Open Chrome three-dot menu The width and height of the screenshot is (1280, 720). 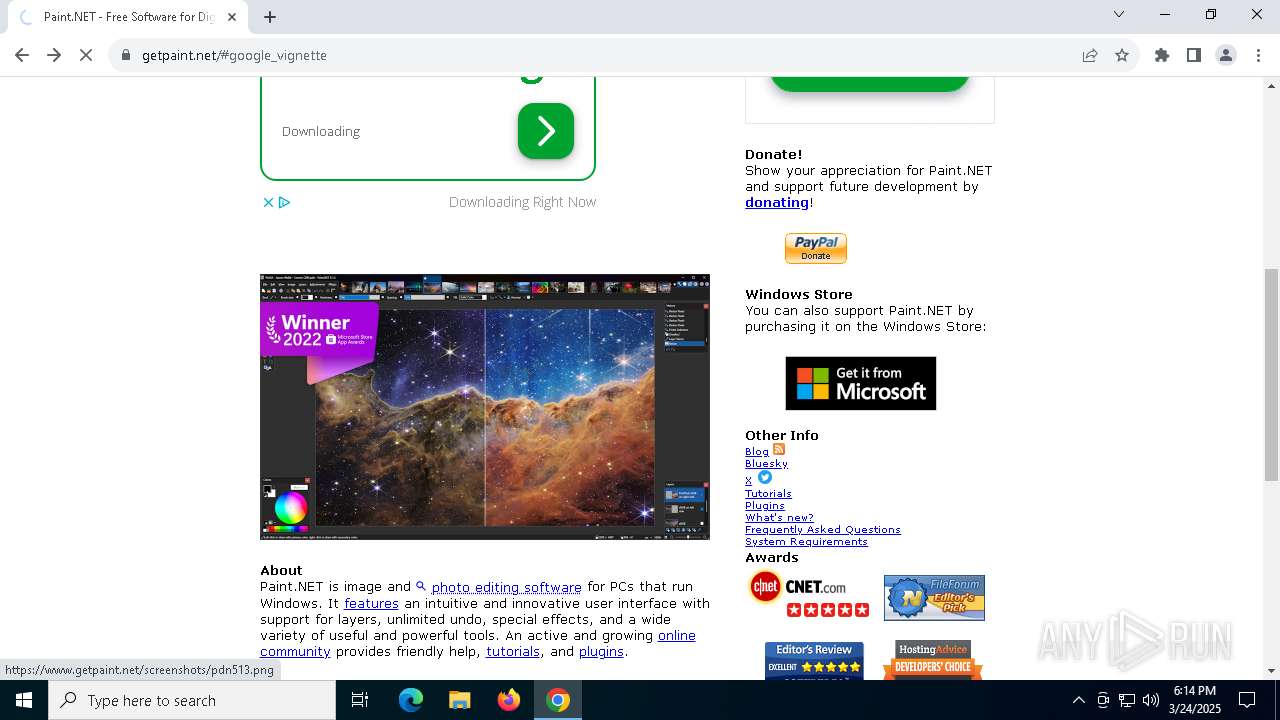pos(1258,55)
